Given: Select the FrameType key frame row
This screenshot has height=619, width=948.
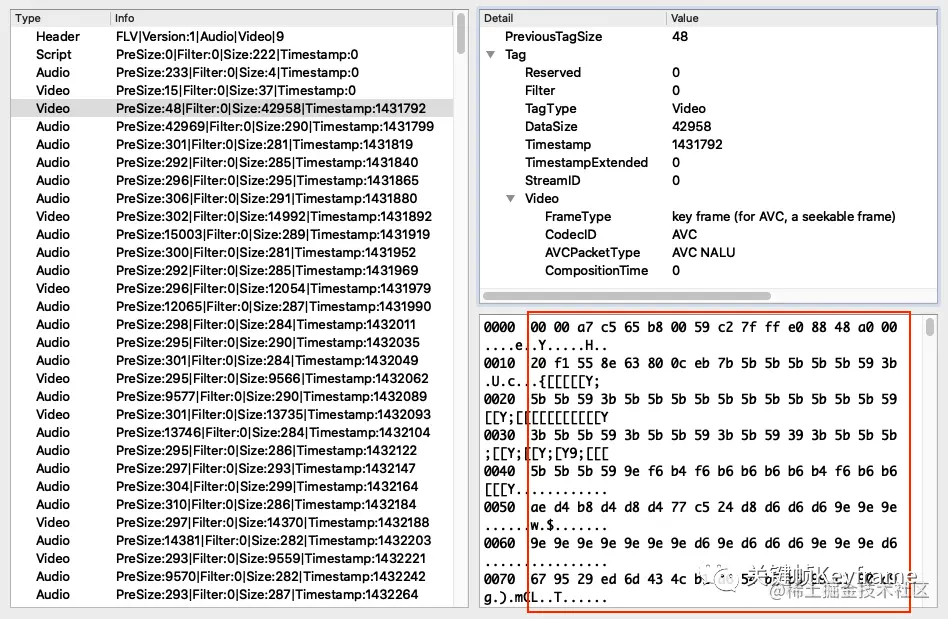Looking at the screenshot, I should tap(709, 216).
